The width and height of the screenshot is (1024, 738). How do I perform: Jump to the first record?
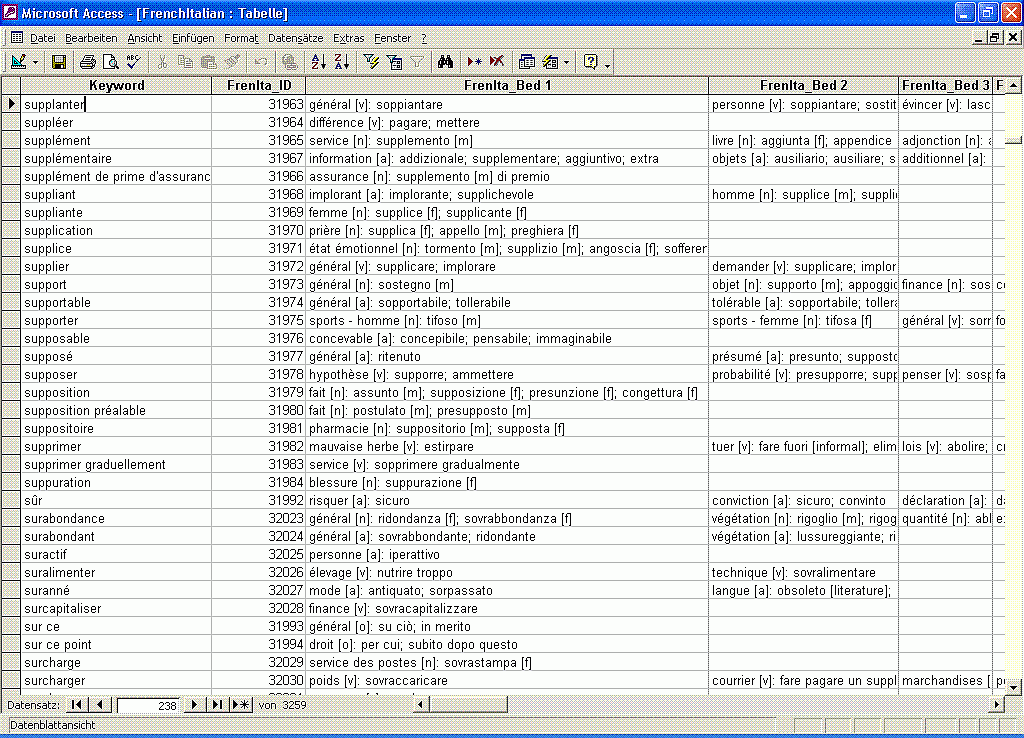[x=77, y=705]
